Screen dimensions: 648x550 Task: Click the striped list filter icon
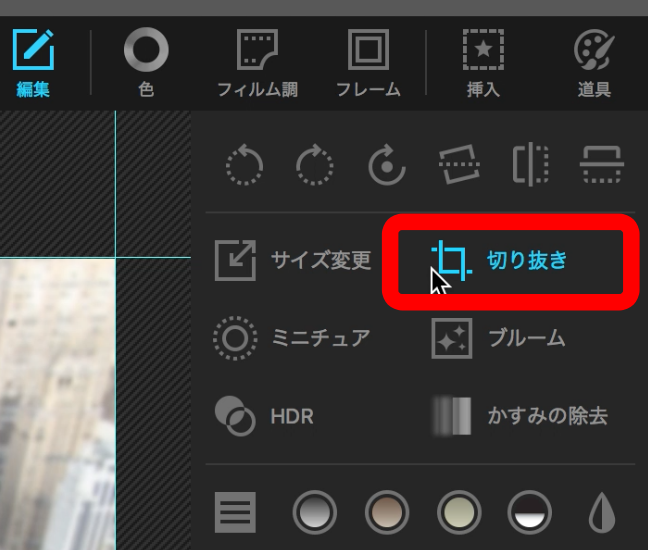pos(235,512)
